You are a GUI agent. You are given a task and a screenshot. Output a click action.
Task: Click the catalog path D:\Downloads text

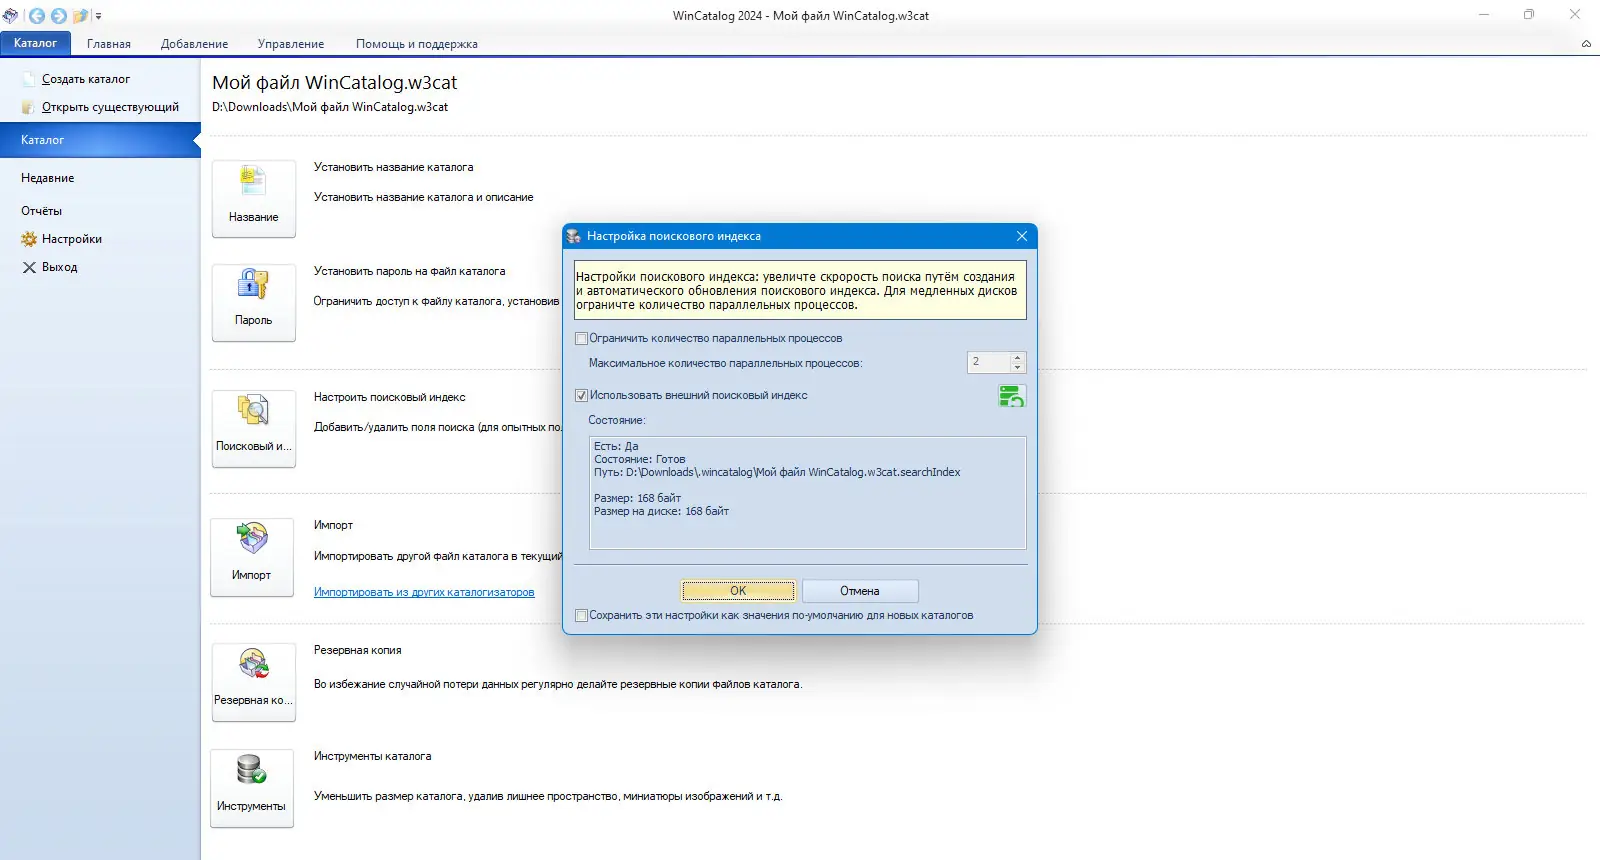point(330,107)
